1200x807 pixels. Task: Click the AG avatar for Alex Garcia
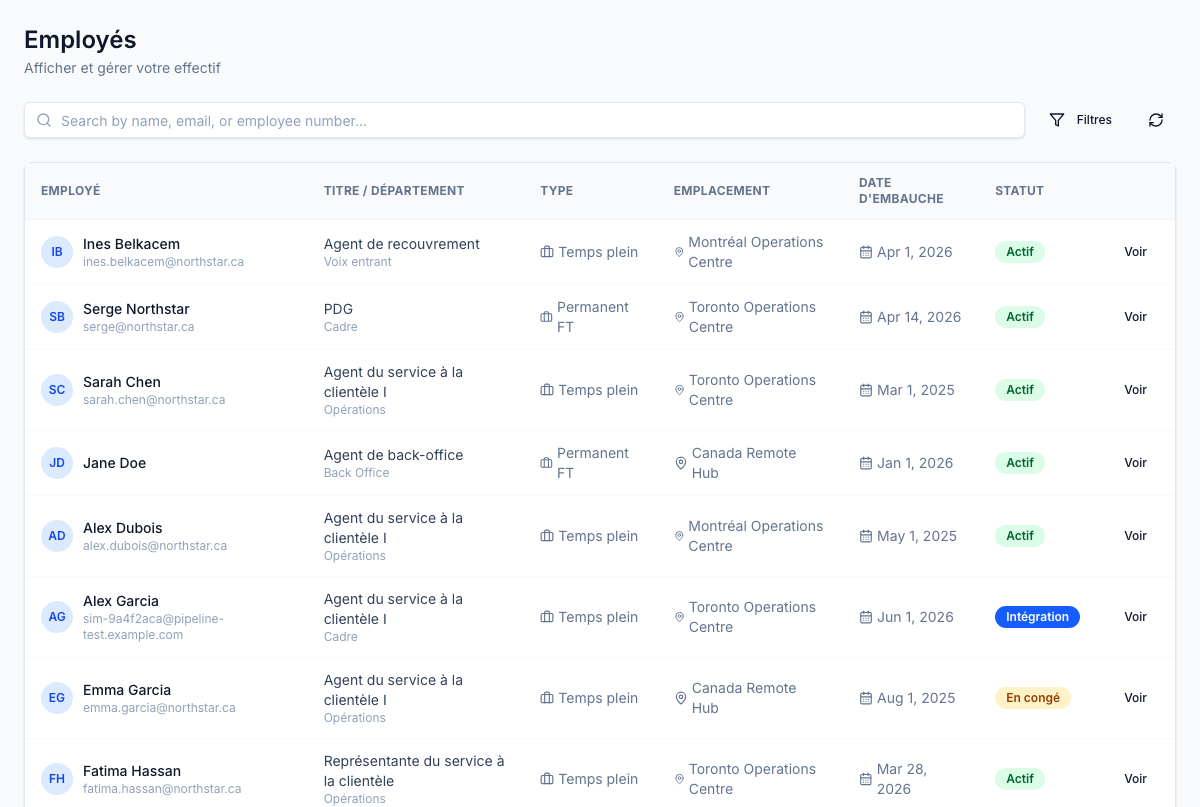click(57, 617)
